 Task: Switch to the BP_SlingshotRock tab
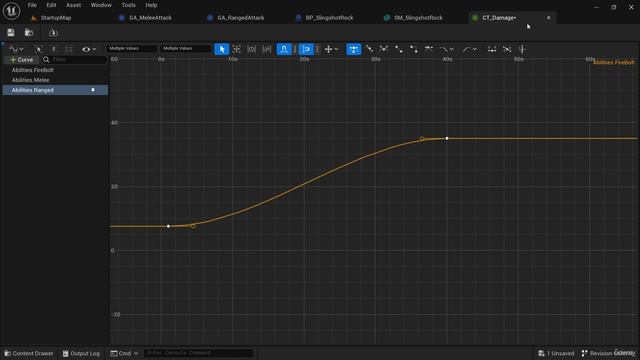[329, 18]
